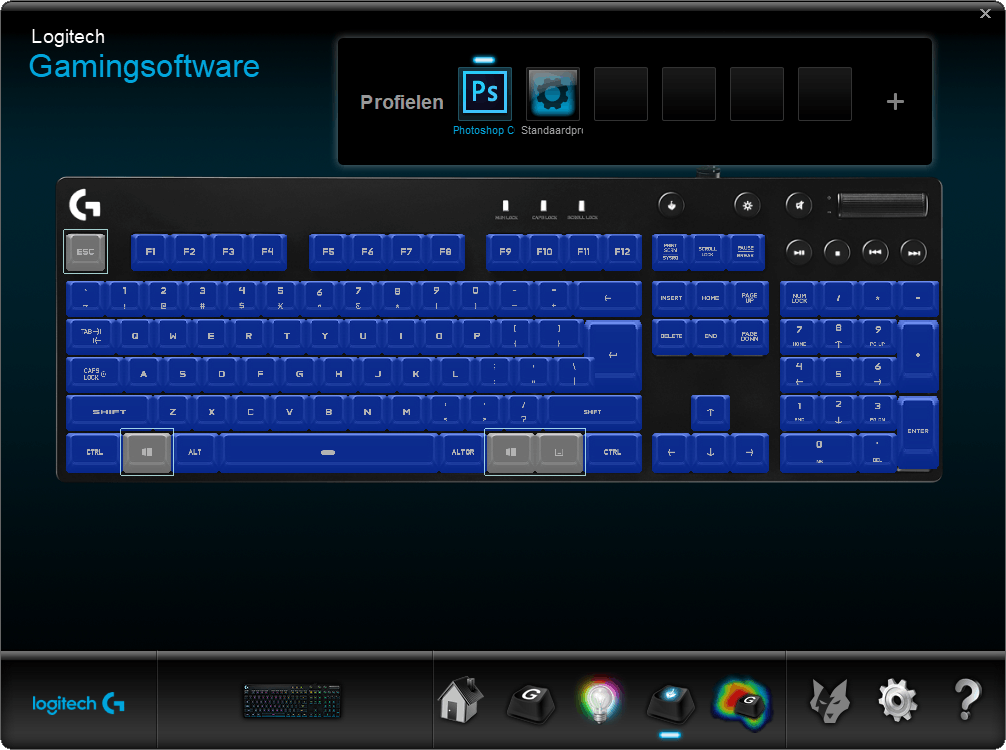Select the Photoshop profile icon
This screenshot has width=1006, height=750.
coord(485,94)
